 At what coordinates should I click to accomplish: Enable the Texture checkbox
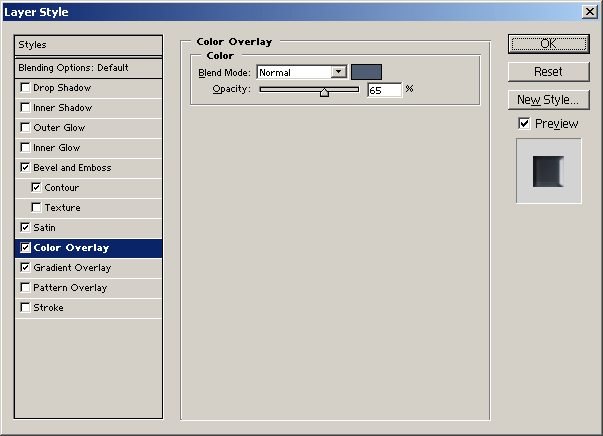click(37, 208)
